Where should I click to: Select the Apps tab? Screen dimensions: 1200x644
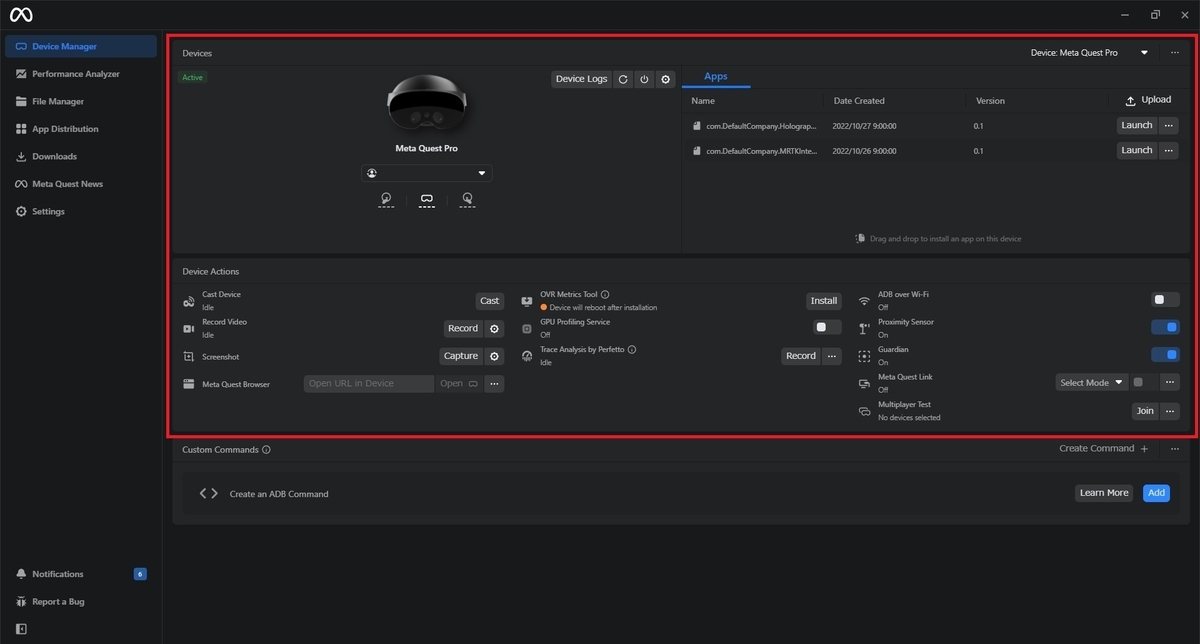click(x=716, y=77)
